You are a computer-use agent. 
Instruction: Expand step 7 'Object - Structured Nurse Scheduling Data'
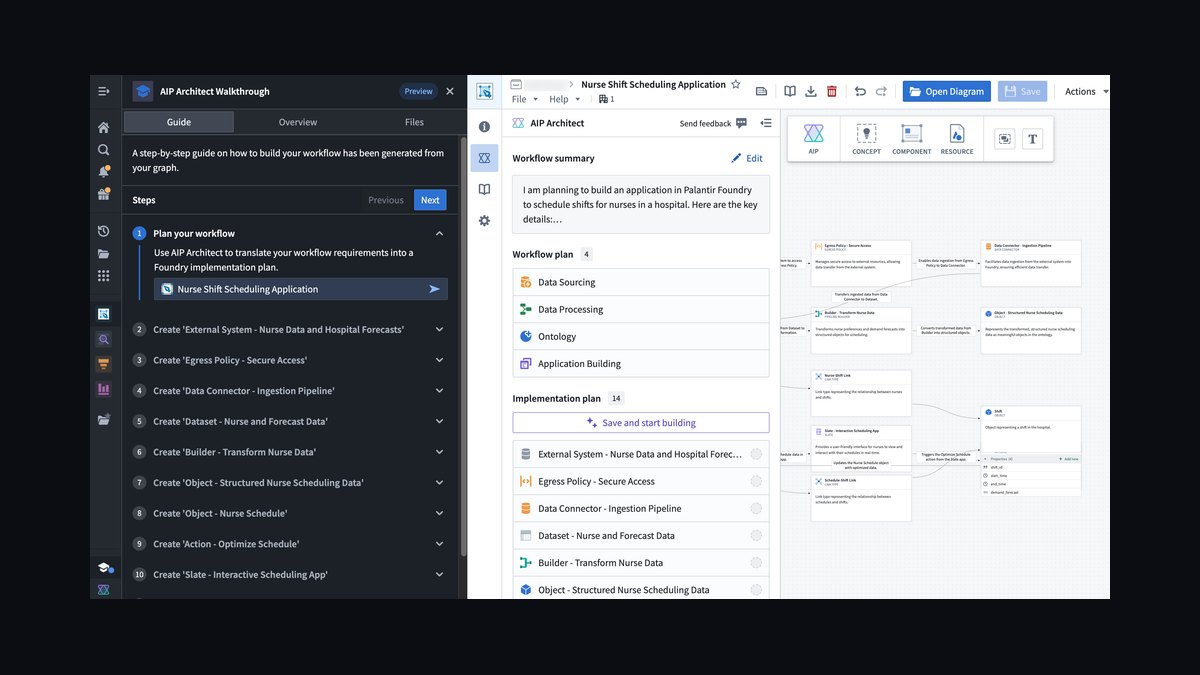click(x=440, y=483)
